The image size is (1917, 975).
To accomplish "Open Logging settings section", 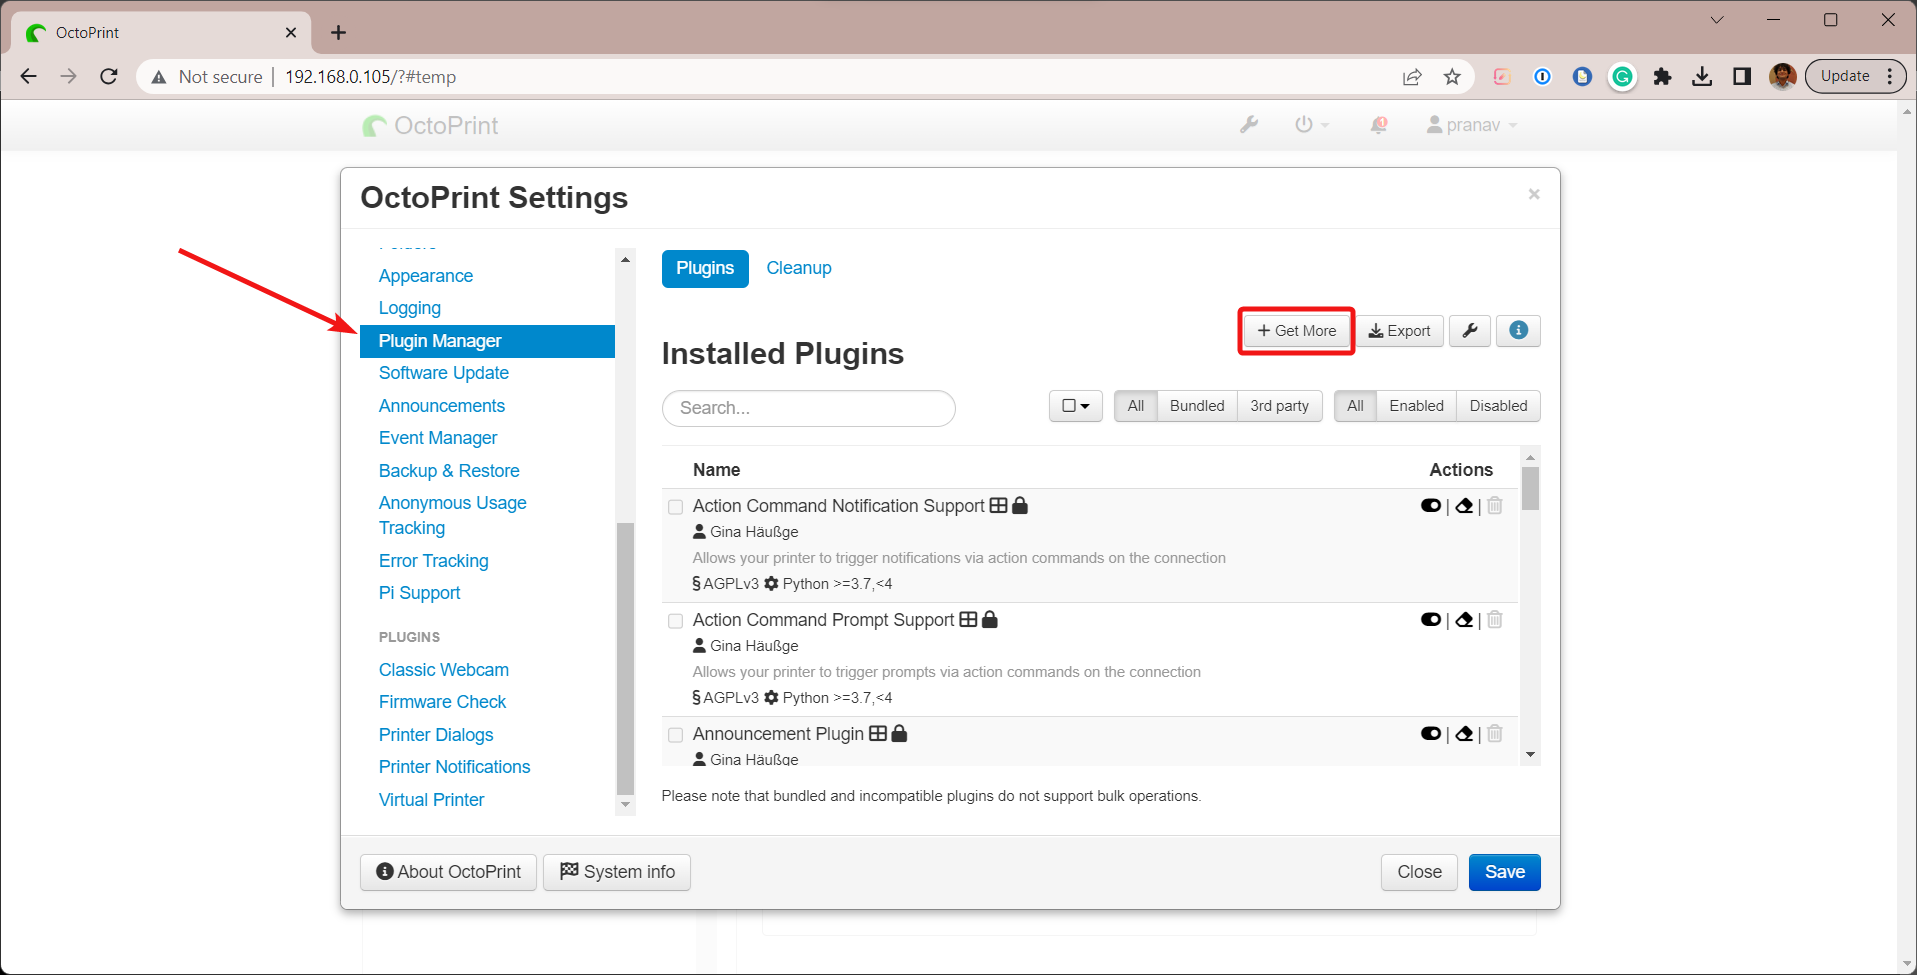I will [410, 308].
